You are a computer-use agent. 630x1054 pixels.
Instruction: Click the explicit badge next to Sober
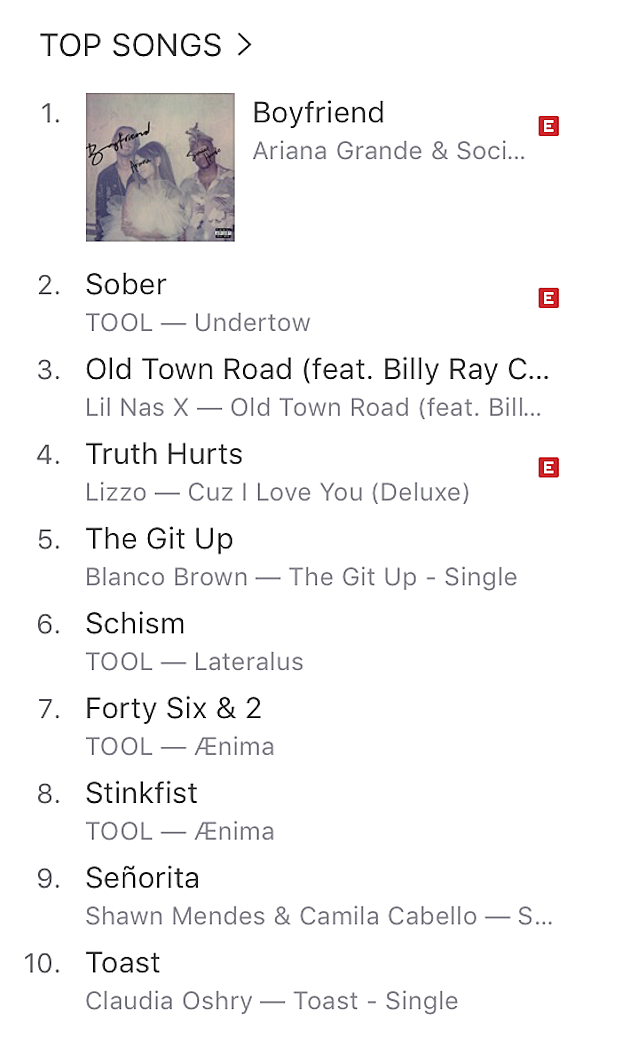[x=548, y=298]
